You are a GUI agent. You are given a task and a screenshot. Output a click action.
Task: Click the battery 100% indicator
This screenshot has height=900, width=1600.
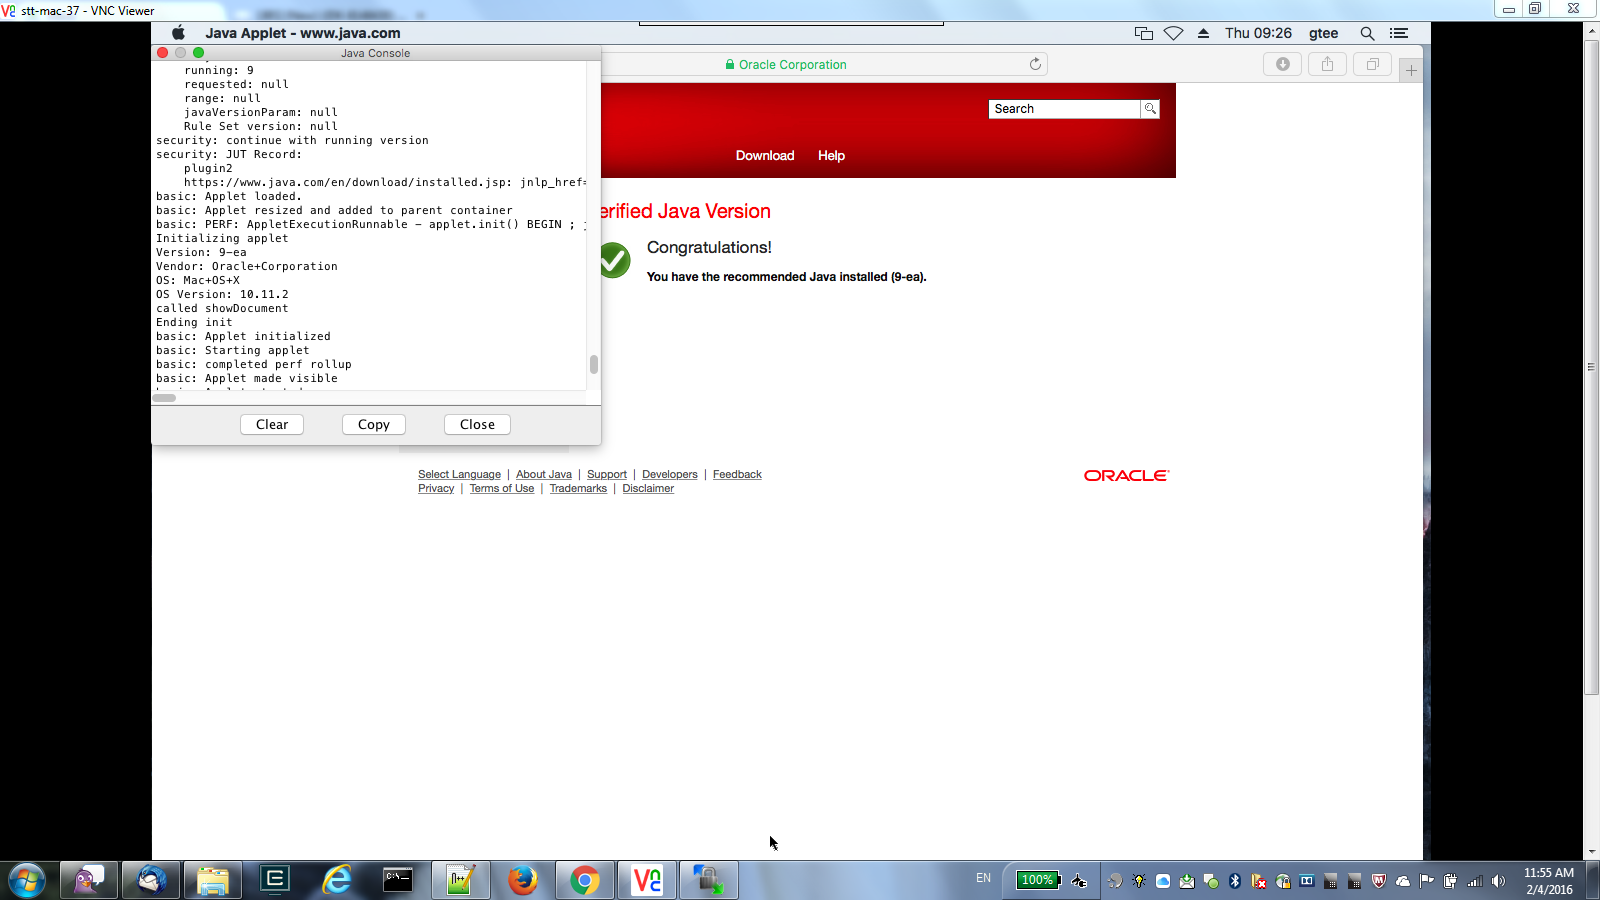[1038, 880]
